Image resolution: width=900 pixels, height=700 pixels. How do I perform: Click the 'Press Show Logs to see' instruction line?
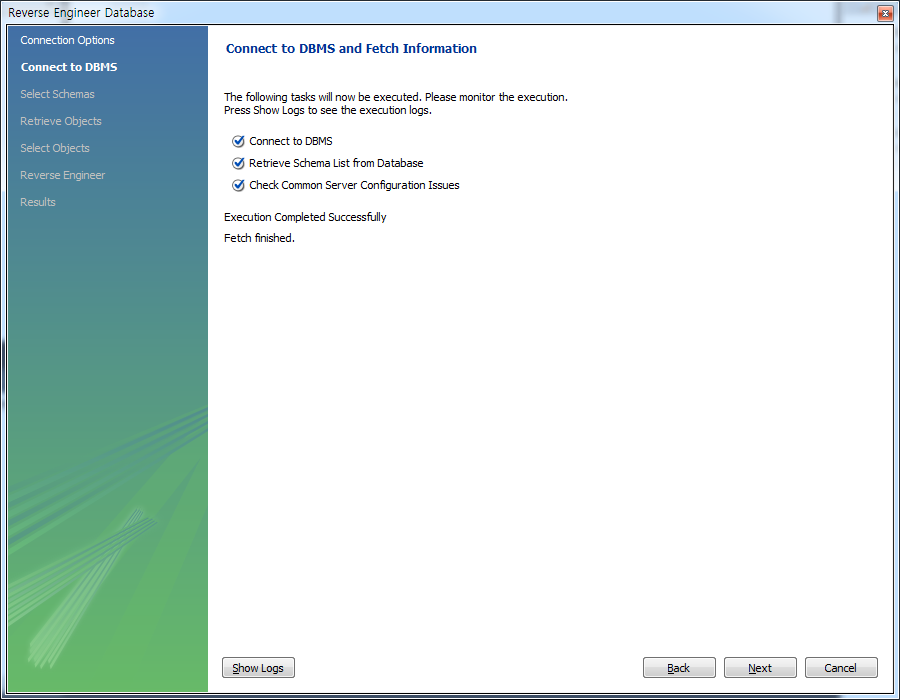coord(328,110)
